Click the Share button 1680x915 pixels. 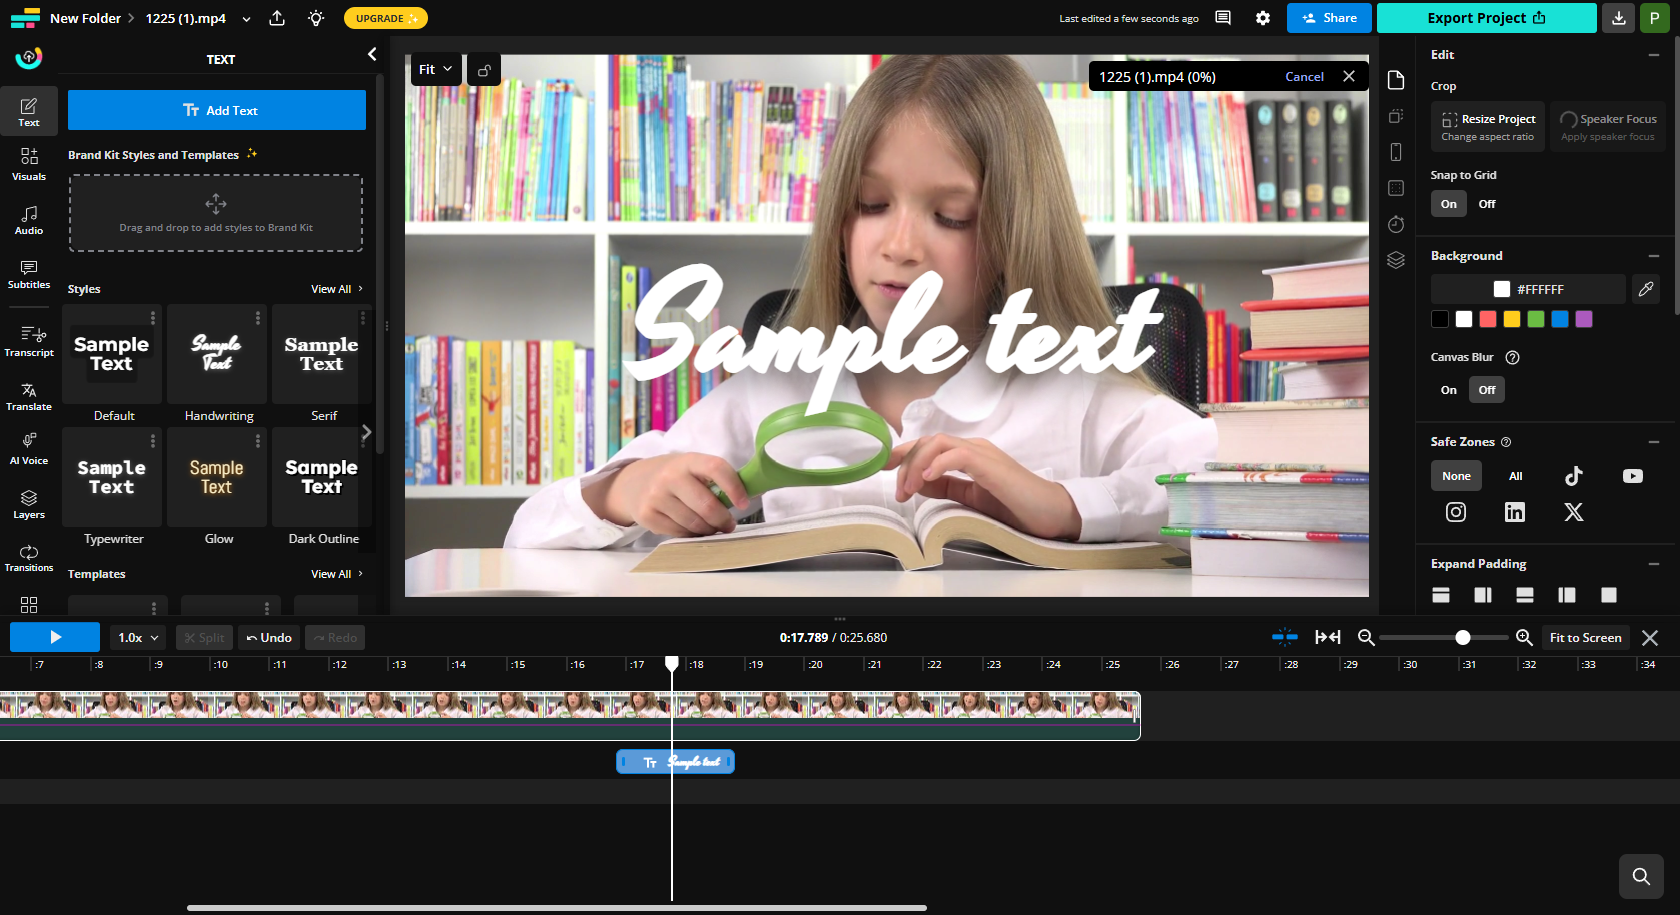pos(1329,18)
